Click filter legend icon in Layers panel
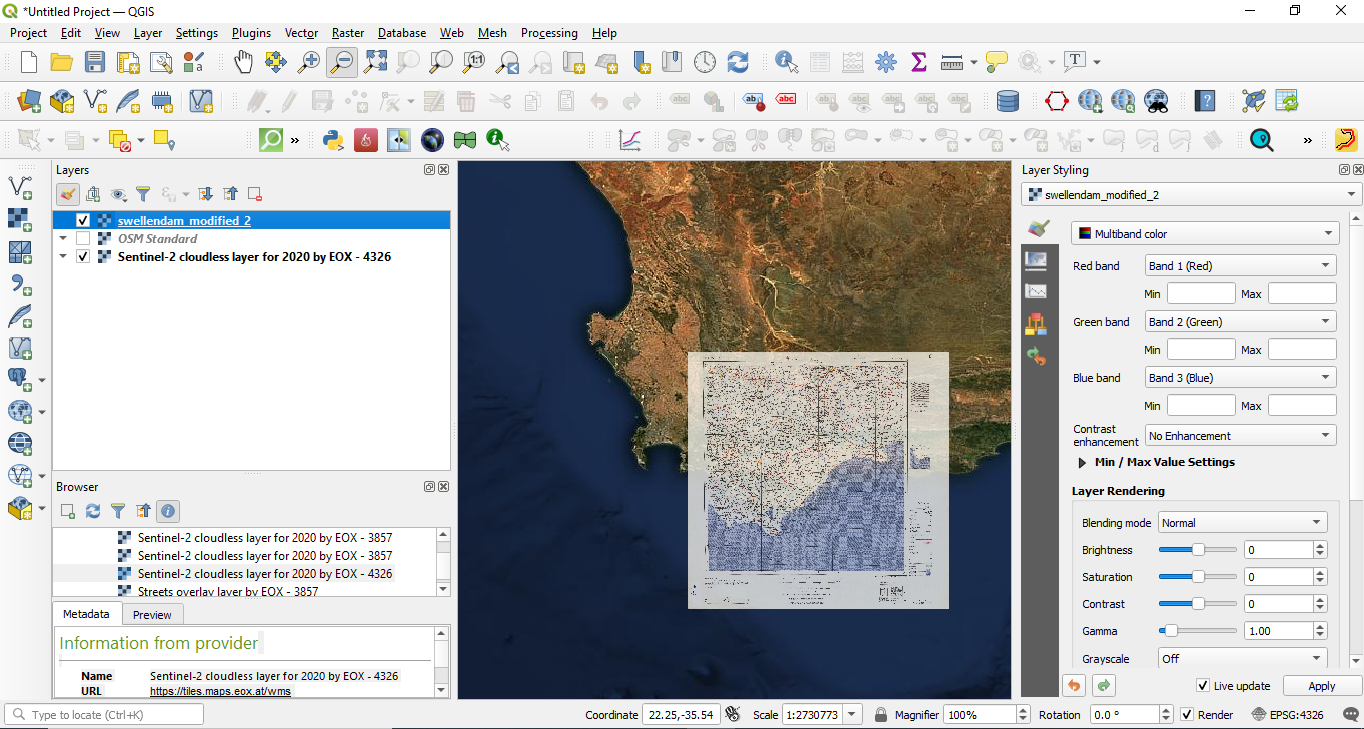Image resolution: width=1364 pixels, height=729 pixels. pyautogui.click(x=143, y=194)
